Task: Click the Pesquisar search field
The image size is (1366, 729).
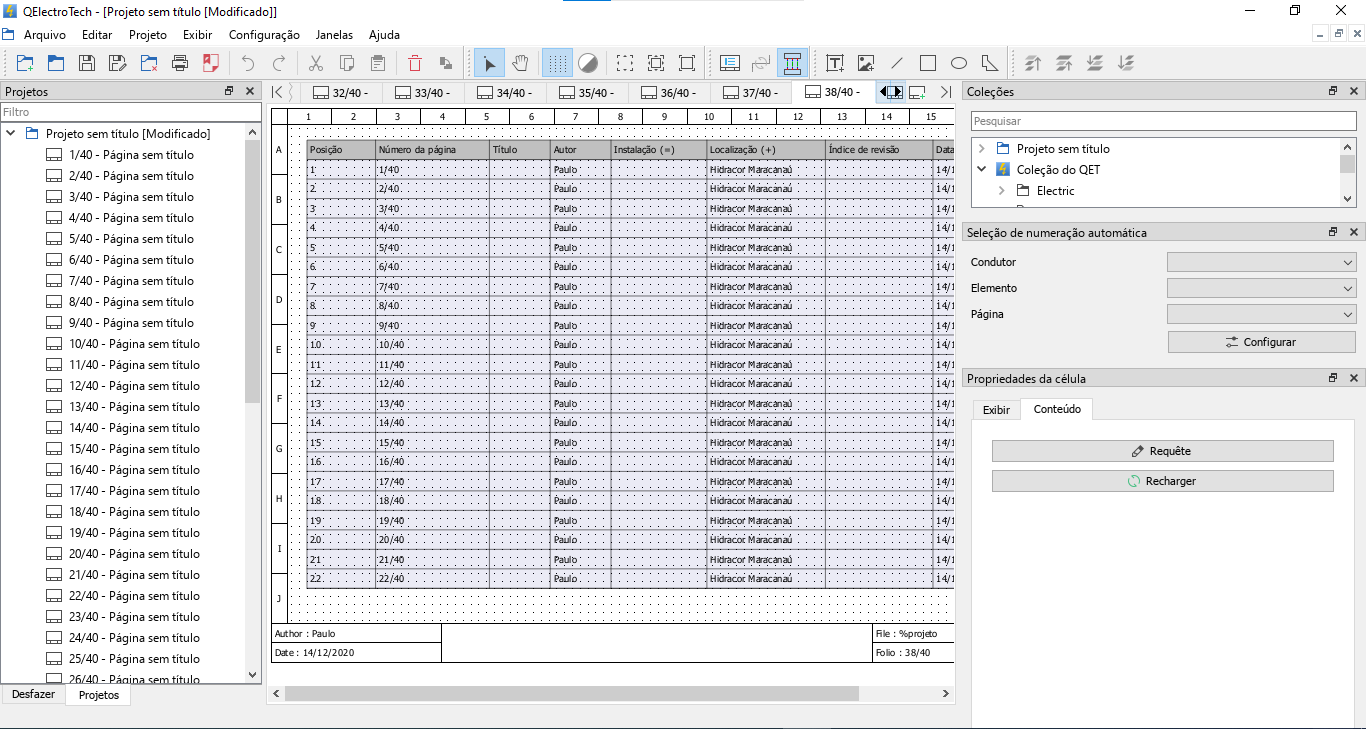Action: pyautogui.click(x=1163, y=120)
